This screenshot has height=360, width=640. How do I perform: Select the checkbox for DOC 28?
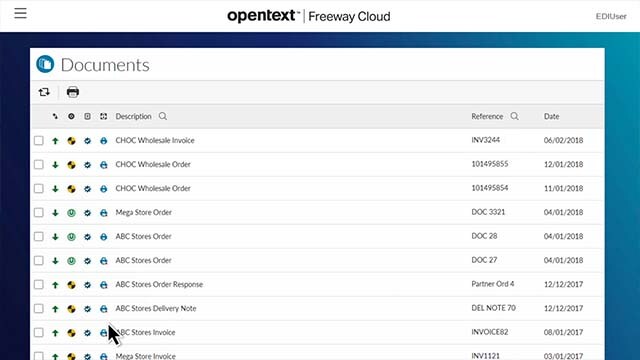tap(39, 237)
